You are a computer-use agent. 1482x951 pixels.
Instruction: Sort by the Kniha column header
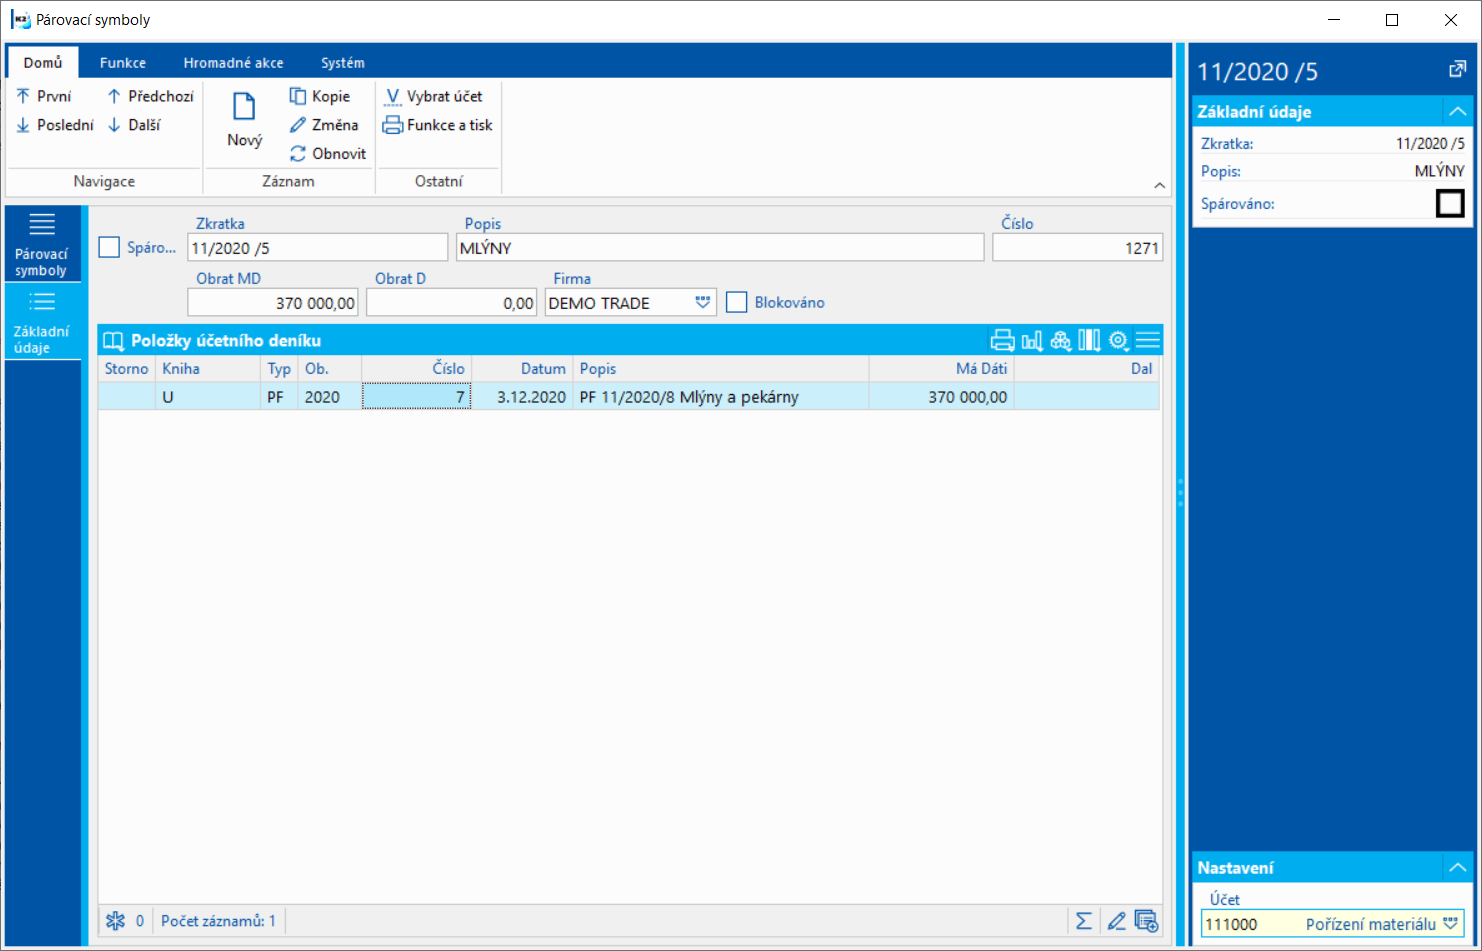pos(207,369)
